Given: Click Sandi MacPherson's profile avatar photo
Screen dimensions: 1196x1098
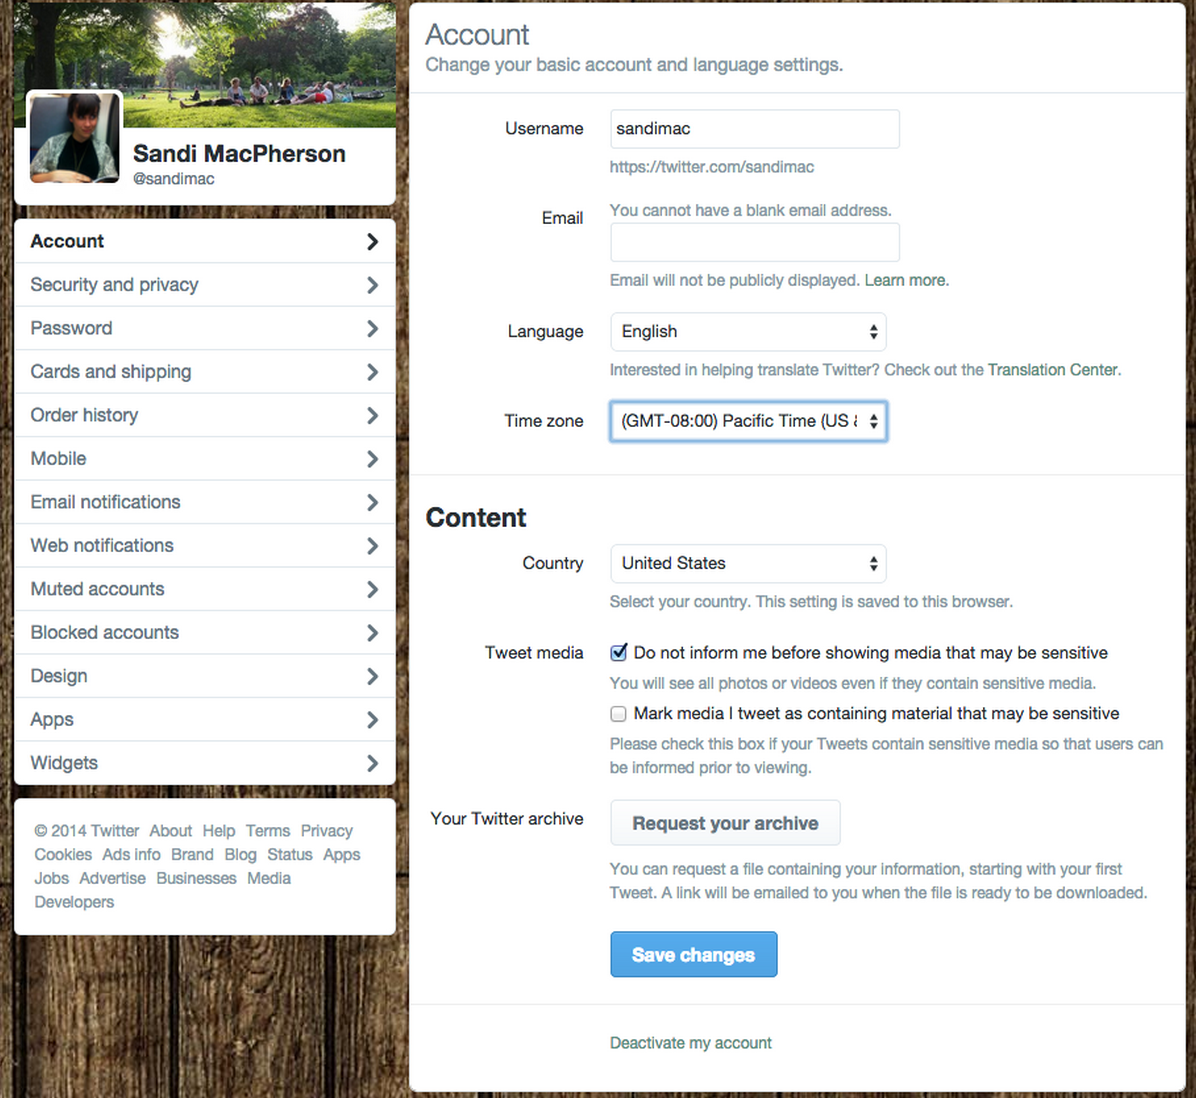Looking at the screenshot, I should [x=75, y=138].
